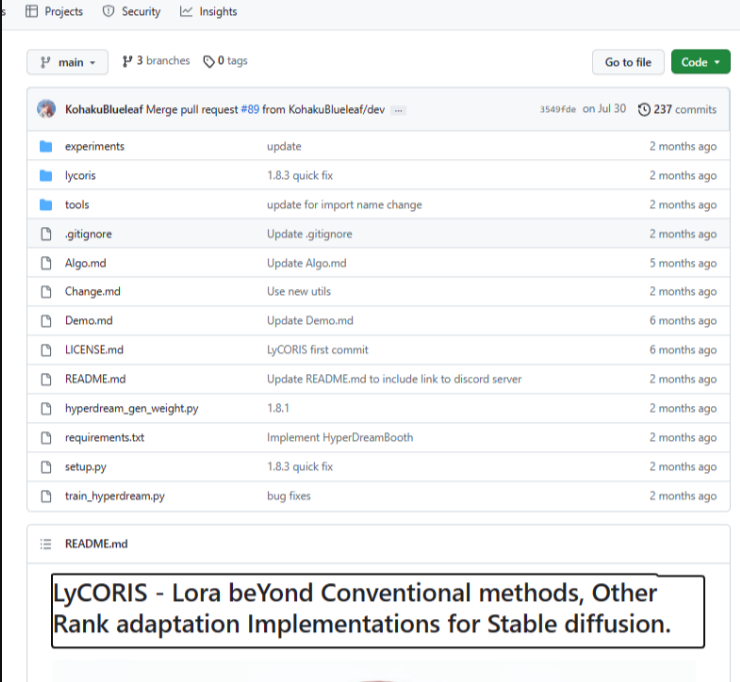Open the LICENSE.md file

coord(94,350)
